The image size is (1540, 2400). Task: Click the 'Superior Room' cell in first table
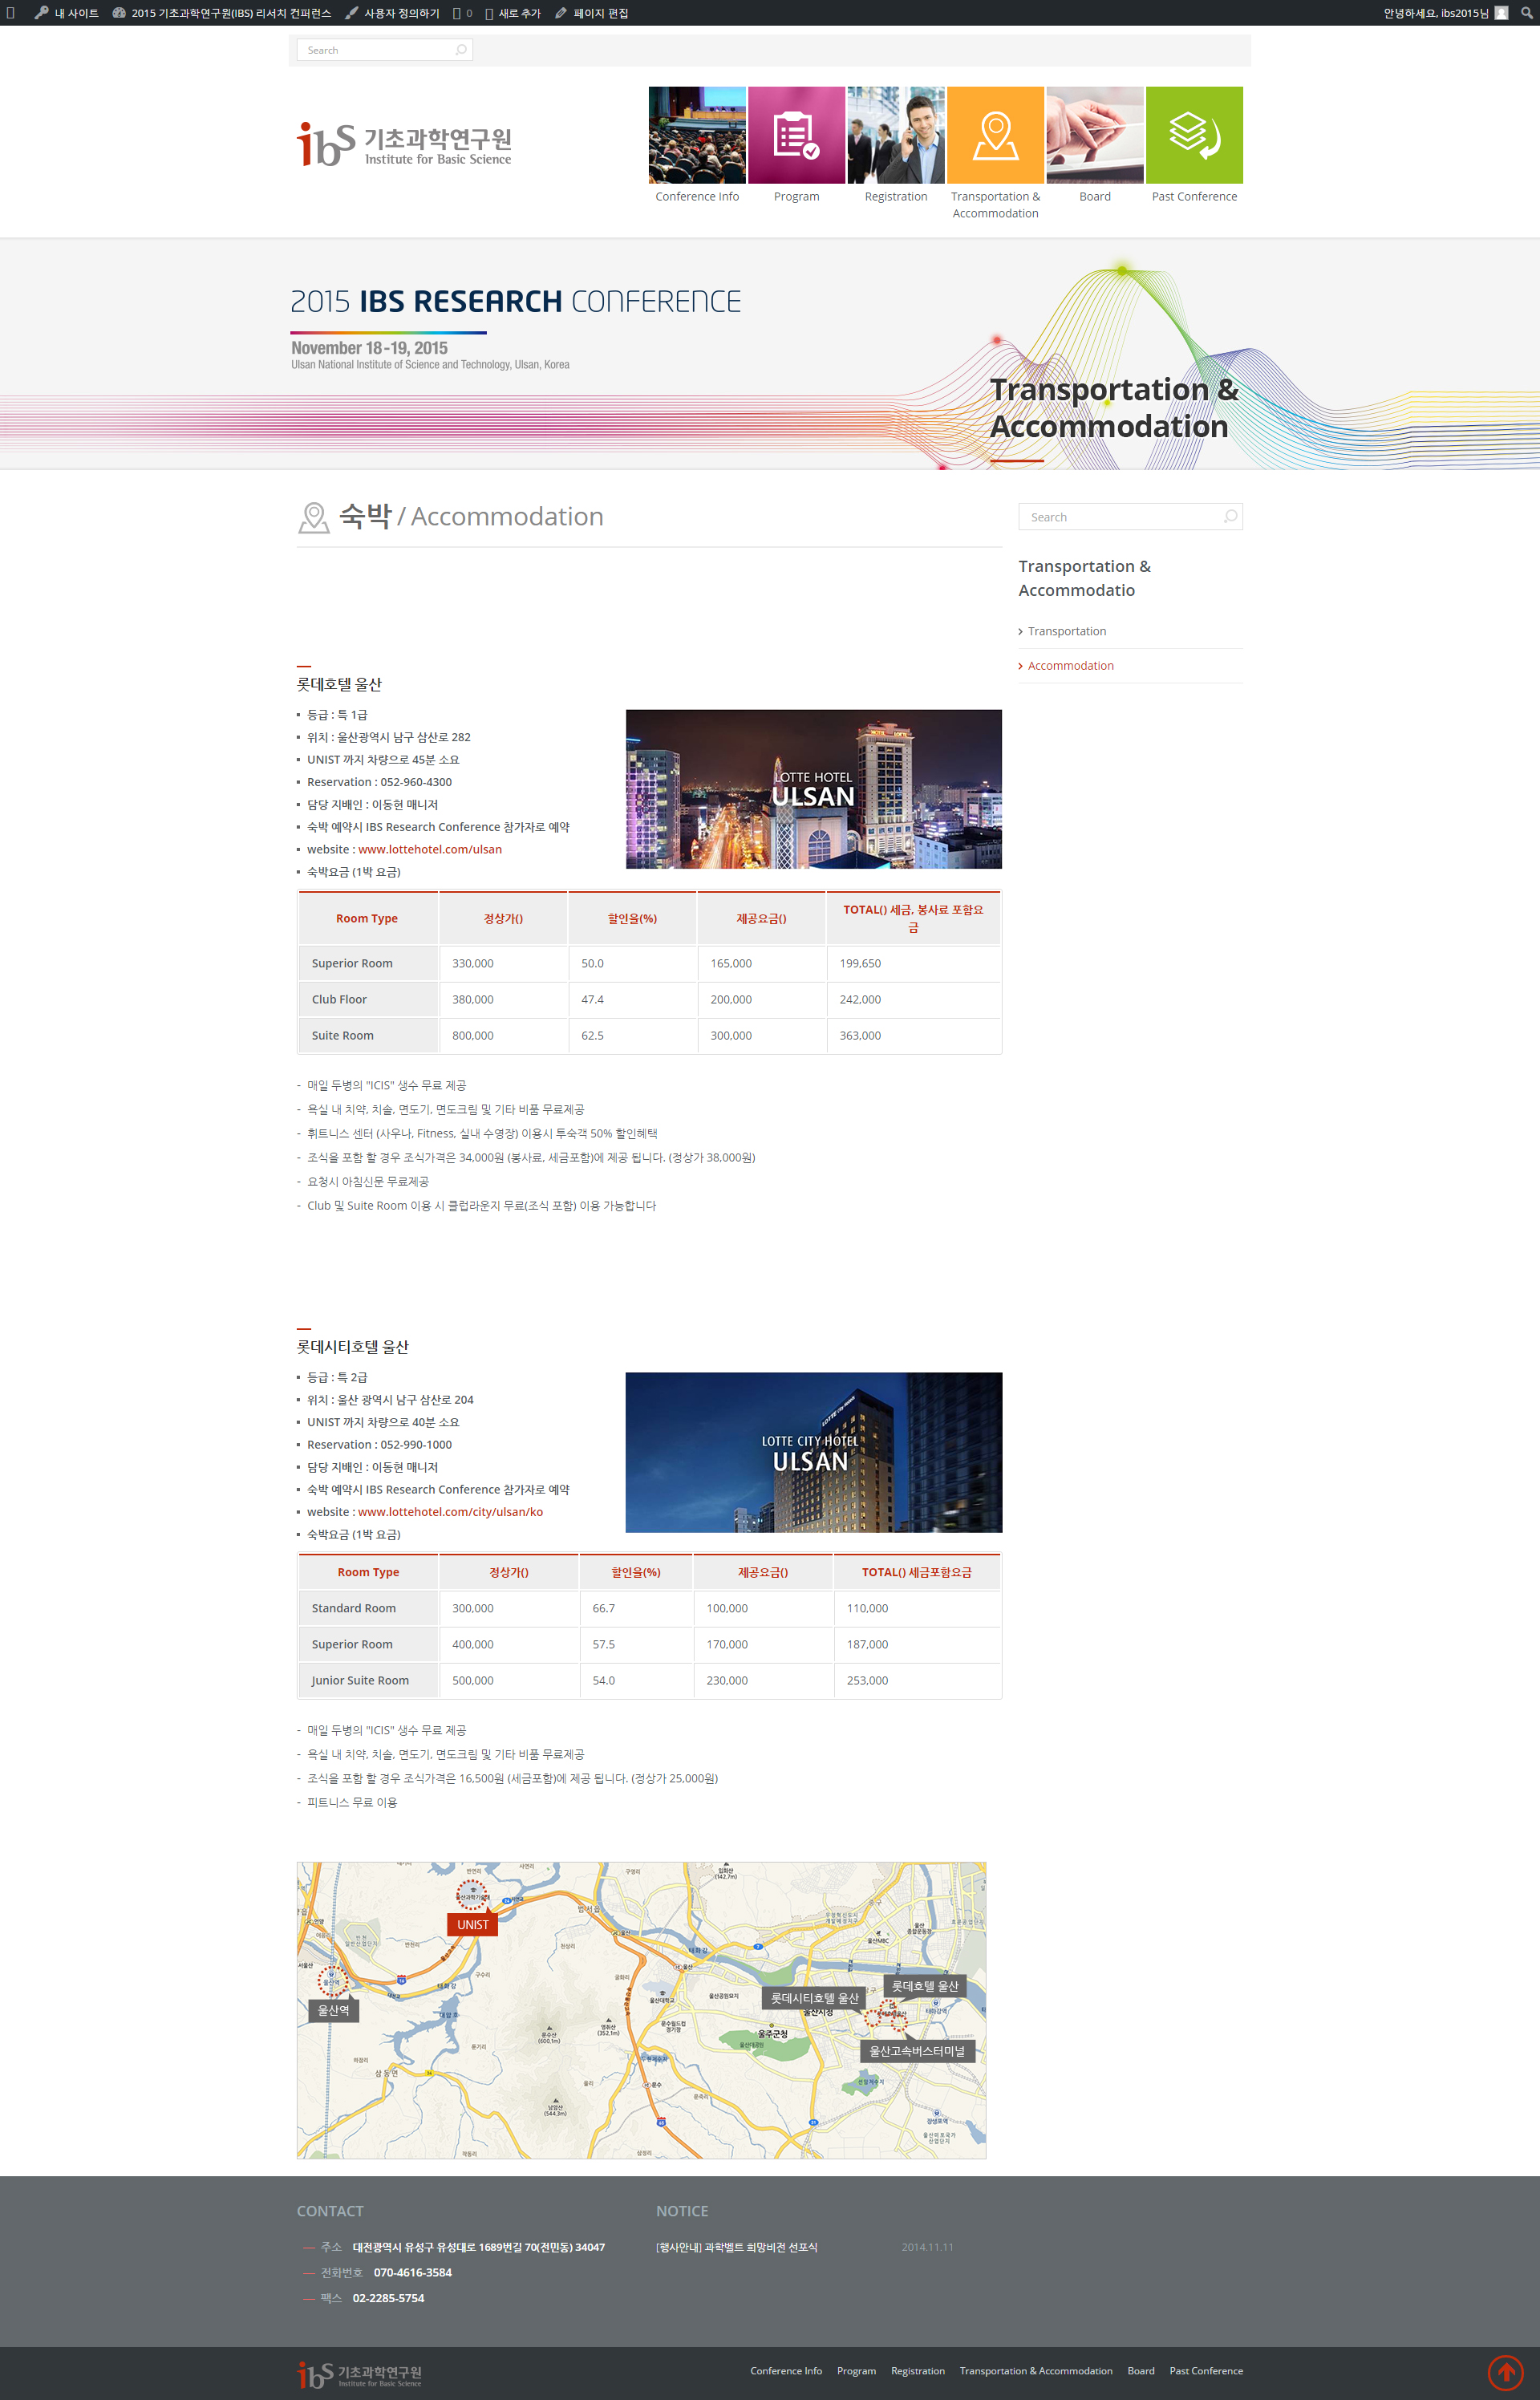pos(368,963)
